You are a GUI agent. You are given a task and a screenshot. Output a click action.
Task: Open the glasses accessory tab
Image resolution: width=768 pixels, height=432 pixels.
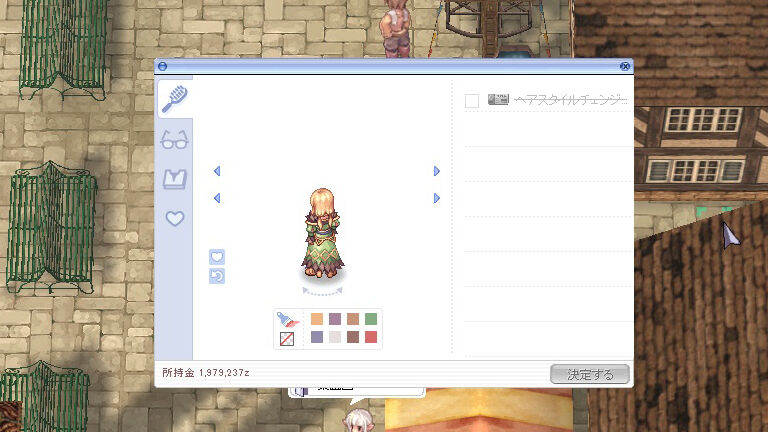click(174, 140)
